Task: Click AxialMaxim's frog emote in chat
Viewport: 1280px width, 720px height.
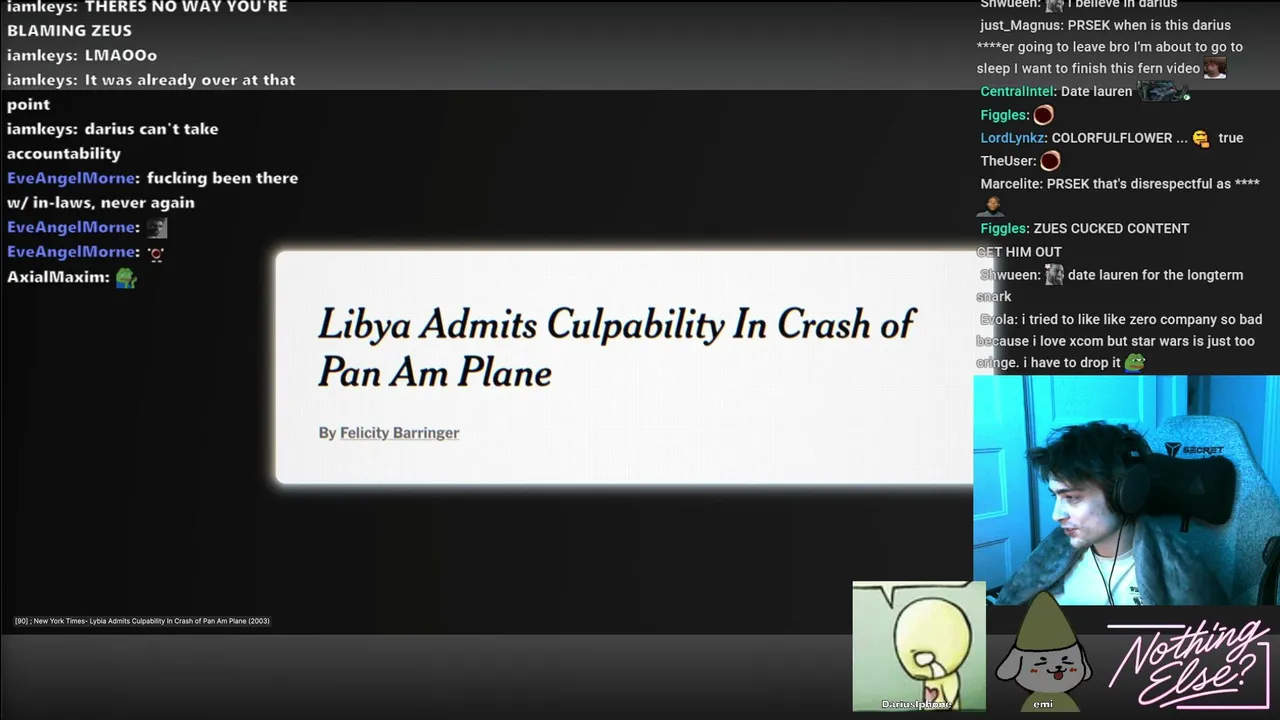Action: point(126,277)
